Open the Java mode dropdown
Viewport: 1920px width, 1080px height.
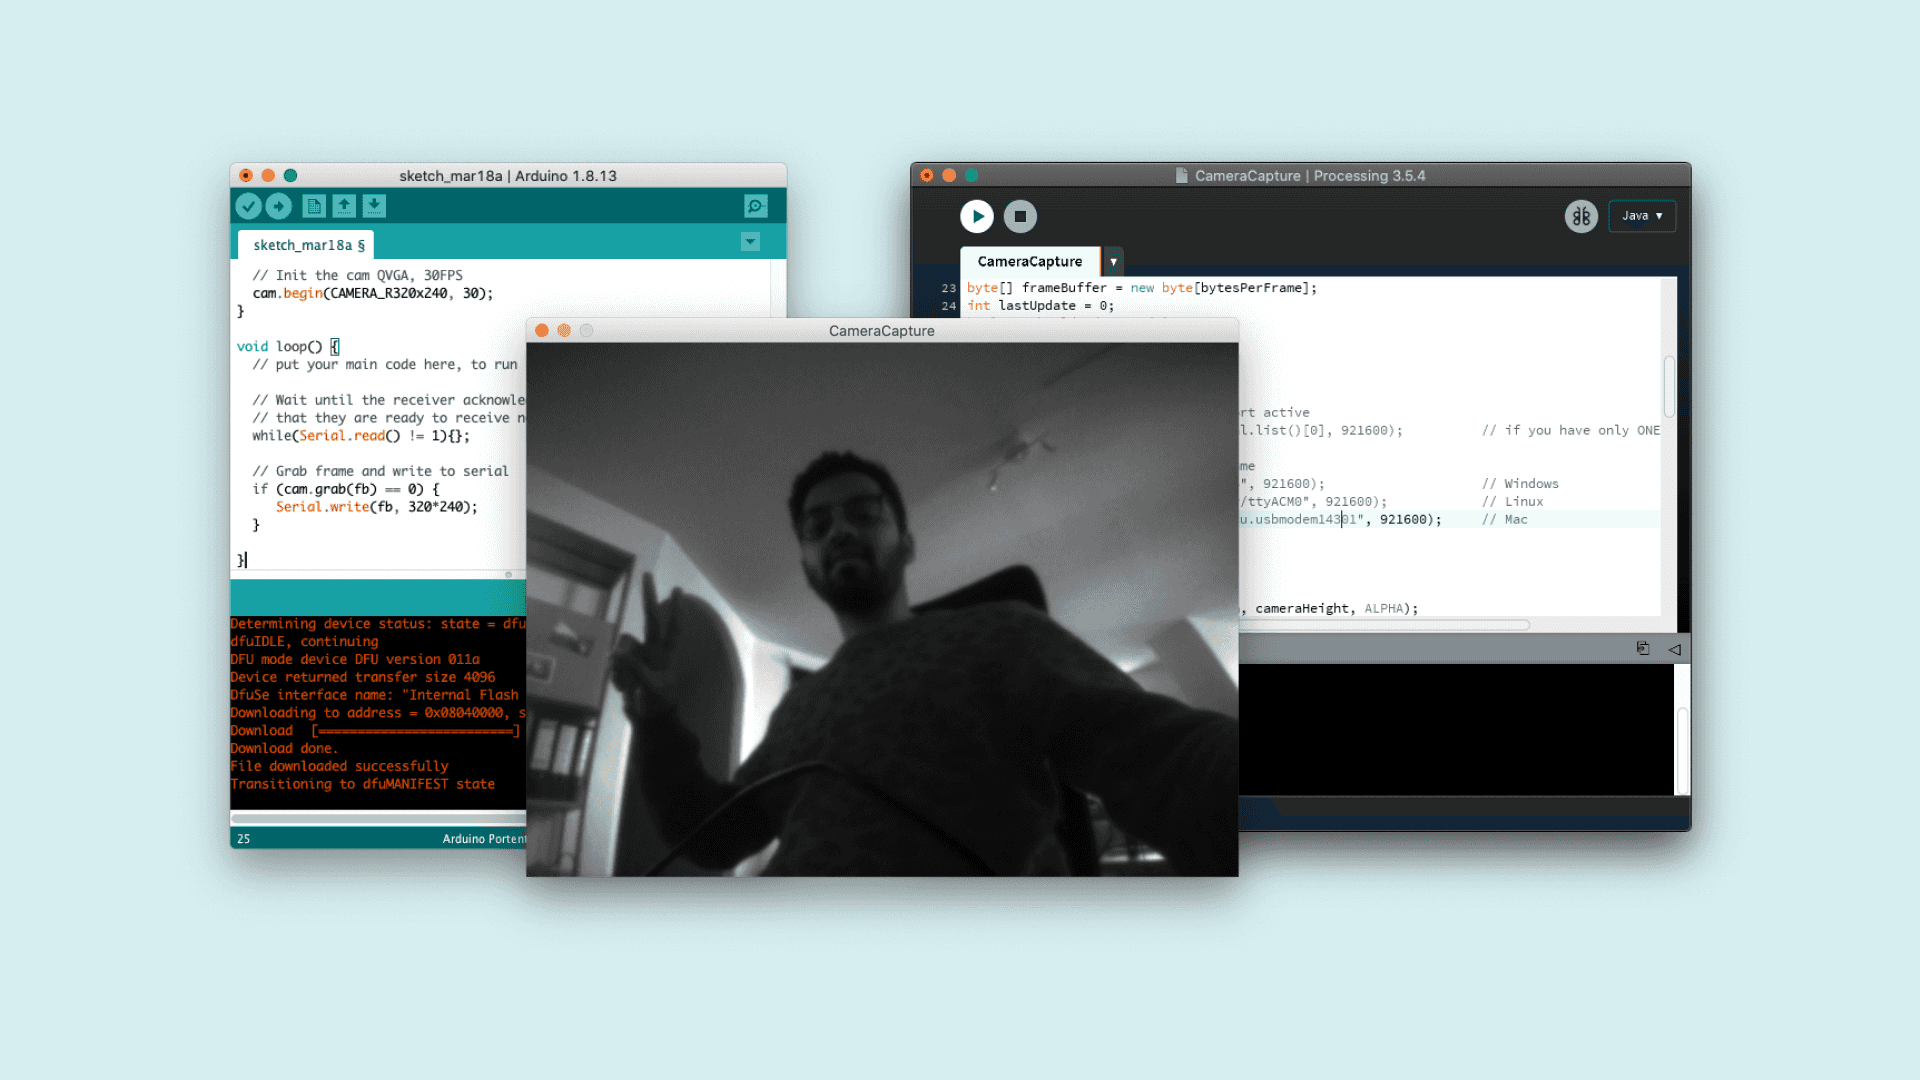tap(1642, 216)
